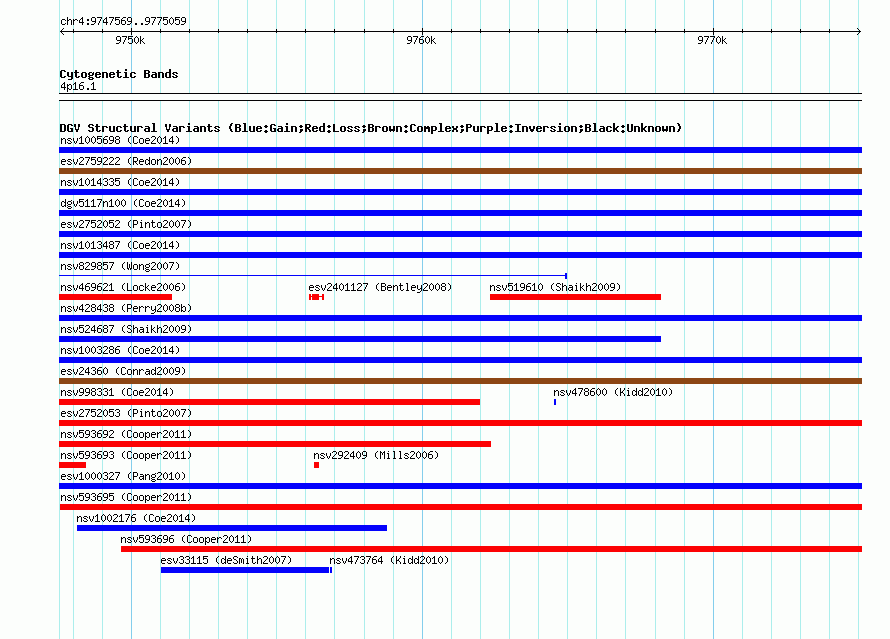Open the nsv478600 (Kidd2010) label
This screenshot has height=639, width=890.
[x=613, y=392]
